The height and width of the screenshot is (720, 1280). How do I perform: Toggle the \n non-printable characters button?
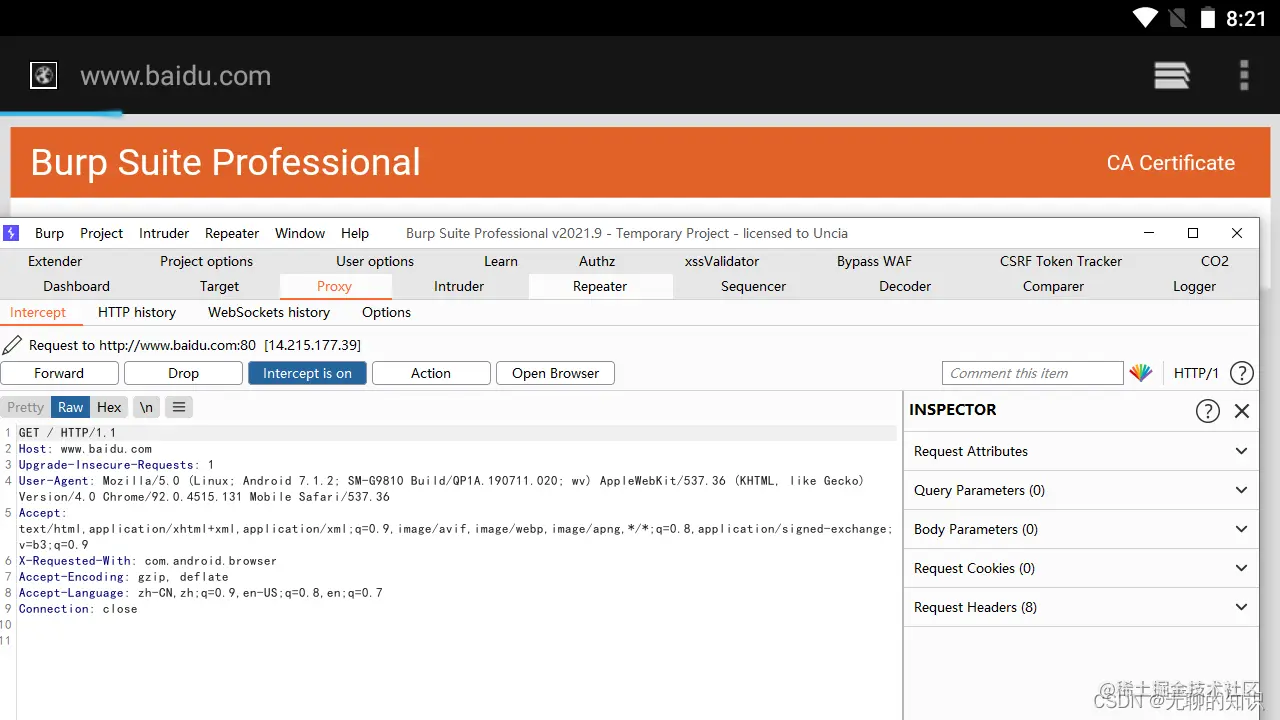[x=146, y=407]
